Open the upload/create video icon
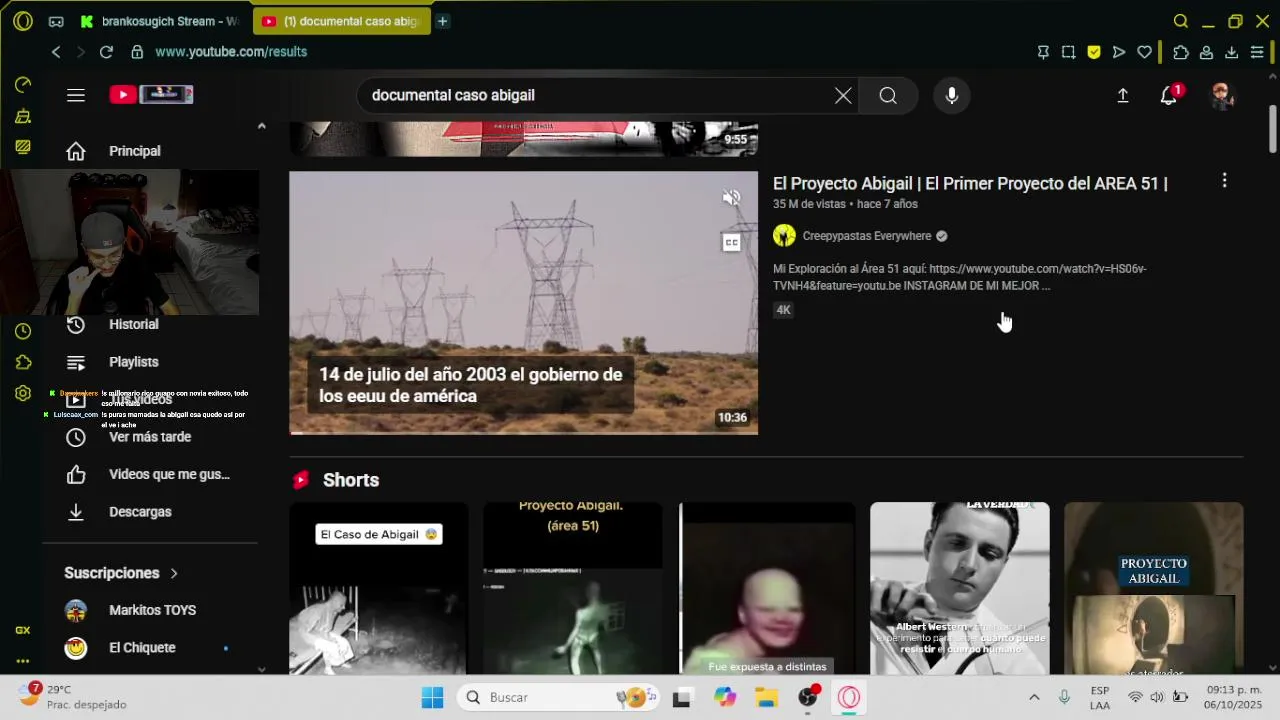This screenshot has height=720, width=1280. point(1123,95)
